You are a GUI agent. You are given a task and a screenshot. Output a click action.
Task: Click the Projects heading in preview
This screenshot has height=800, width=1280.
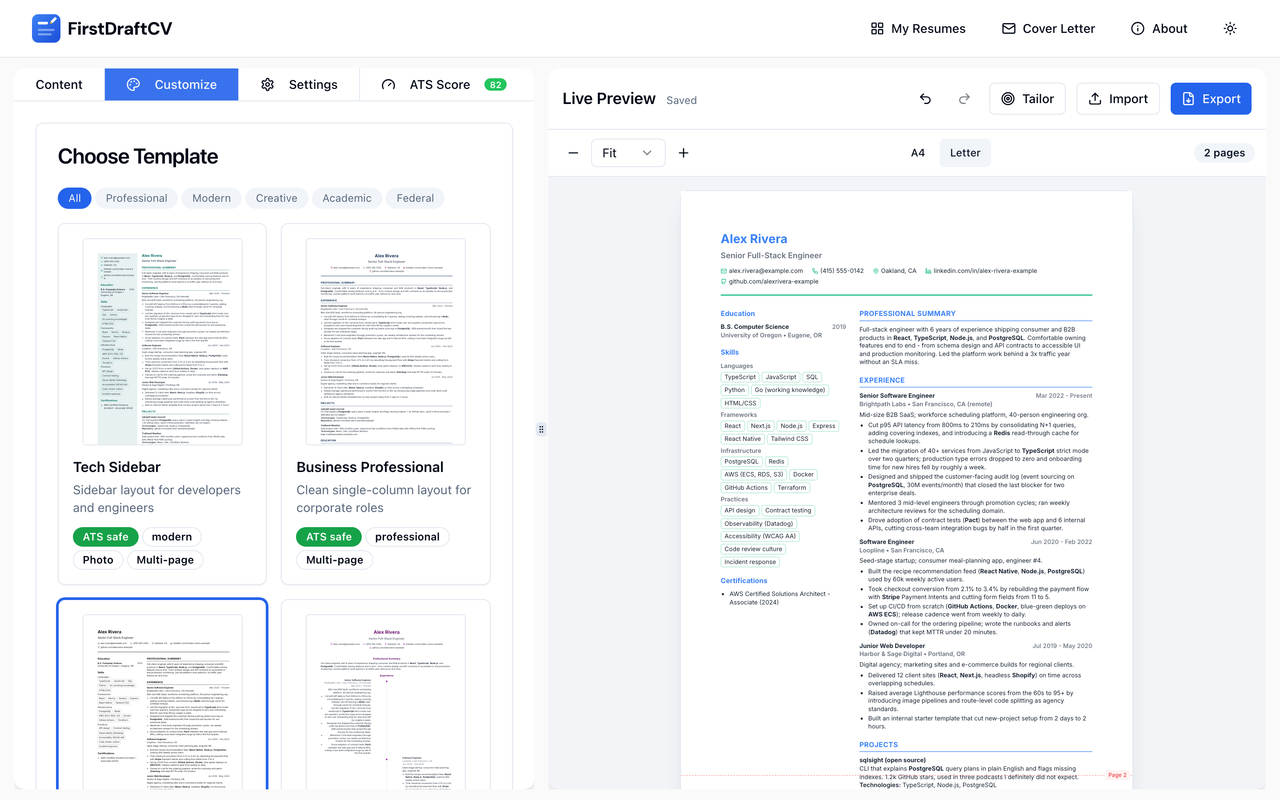click(x=879, y=745)
